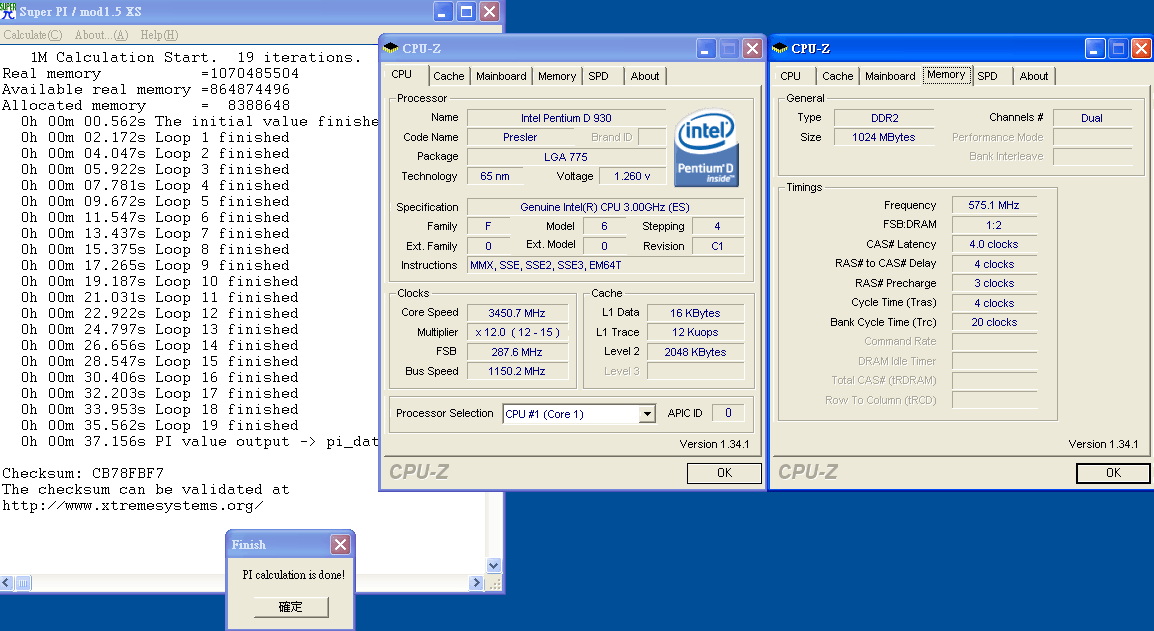Click the Multiplier value 'x 12.0 (12 - 15)'
This screenshot has height=631, width=1154.
[517, 333]
